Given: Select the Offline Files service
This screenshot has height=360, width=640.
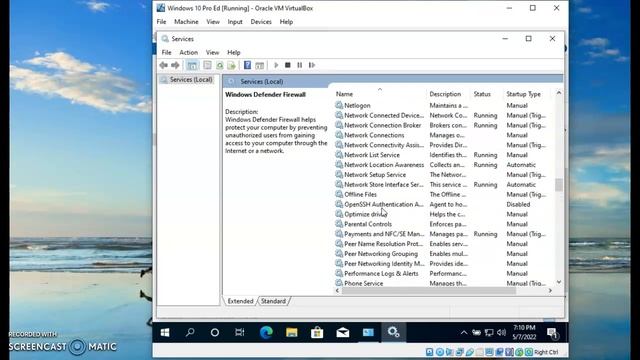Looking at the screenshot, I should point(442,194).
